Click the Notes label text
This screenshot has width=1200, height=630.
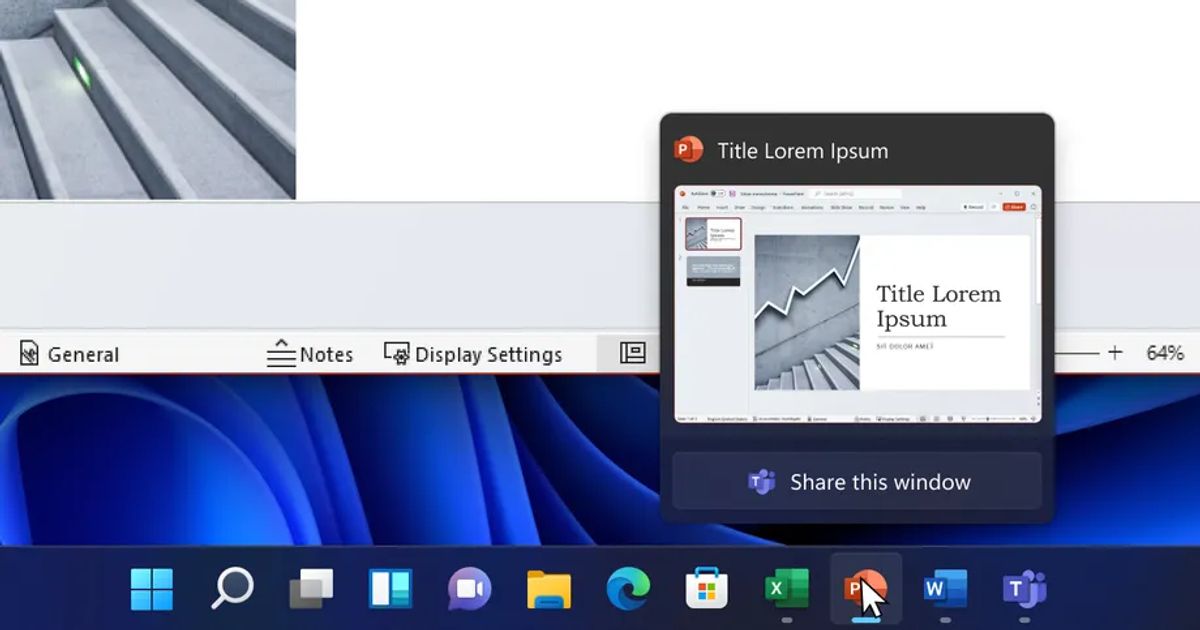tap(325, 353)
